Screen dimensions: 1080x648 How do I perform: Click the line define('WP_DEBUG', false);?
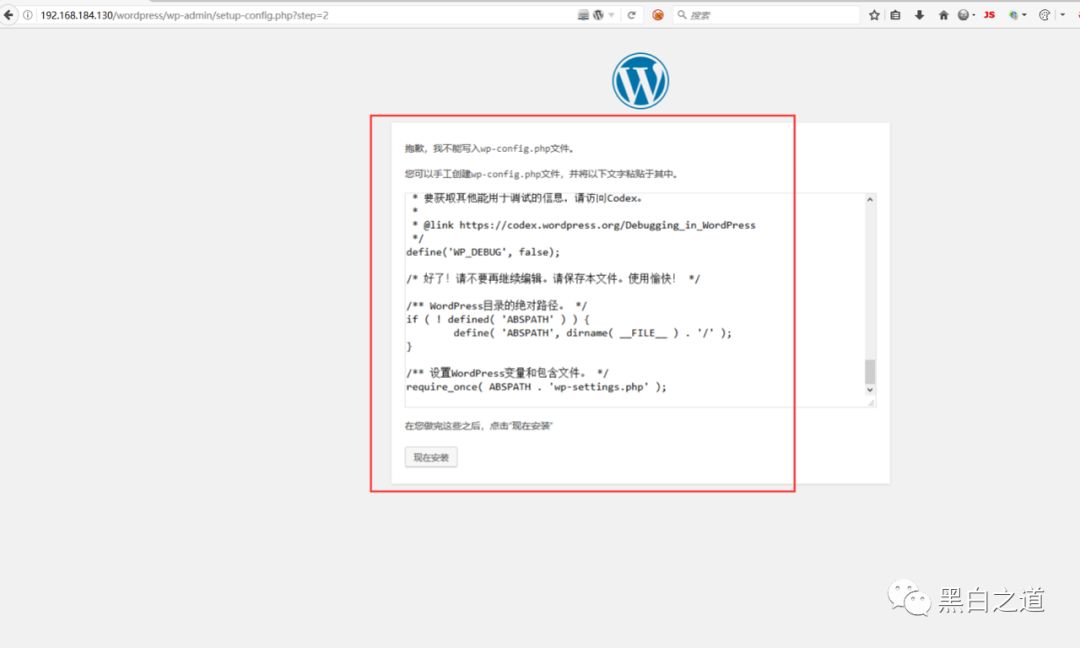[x=483, y=252]
